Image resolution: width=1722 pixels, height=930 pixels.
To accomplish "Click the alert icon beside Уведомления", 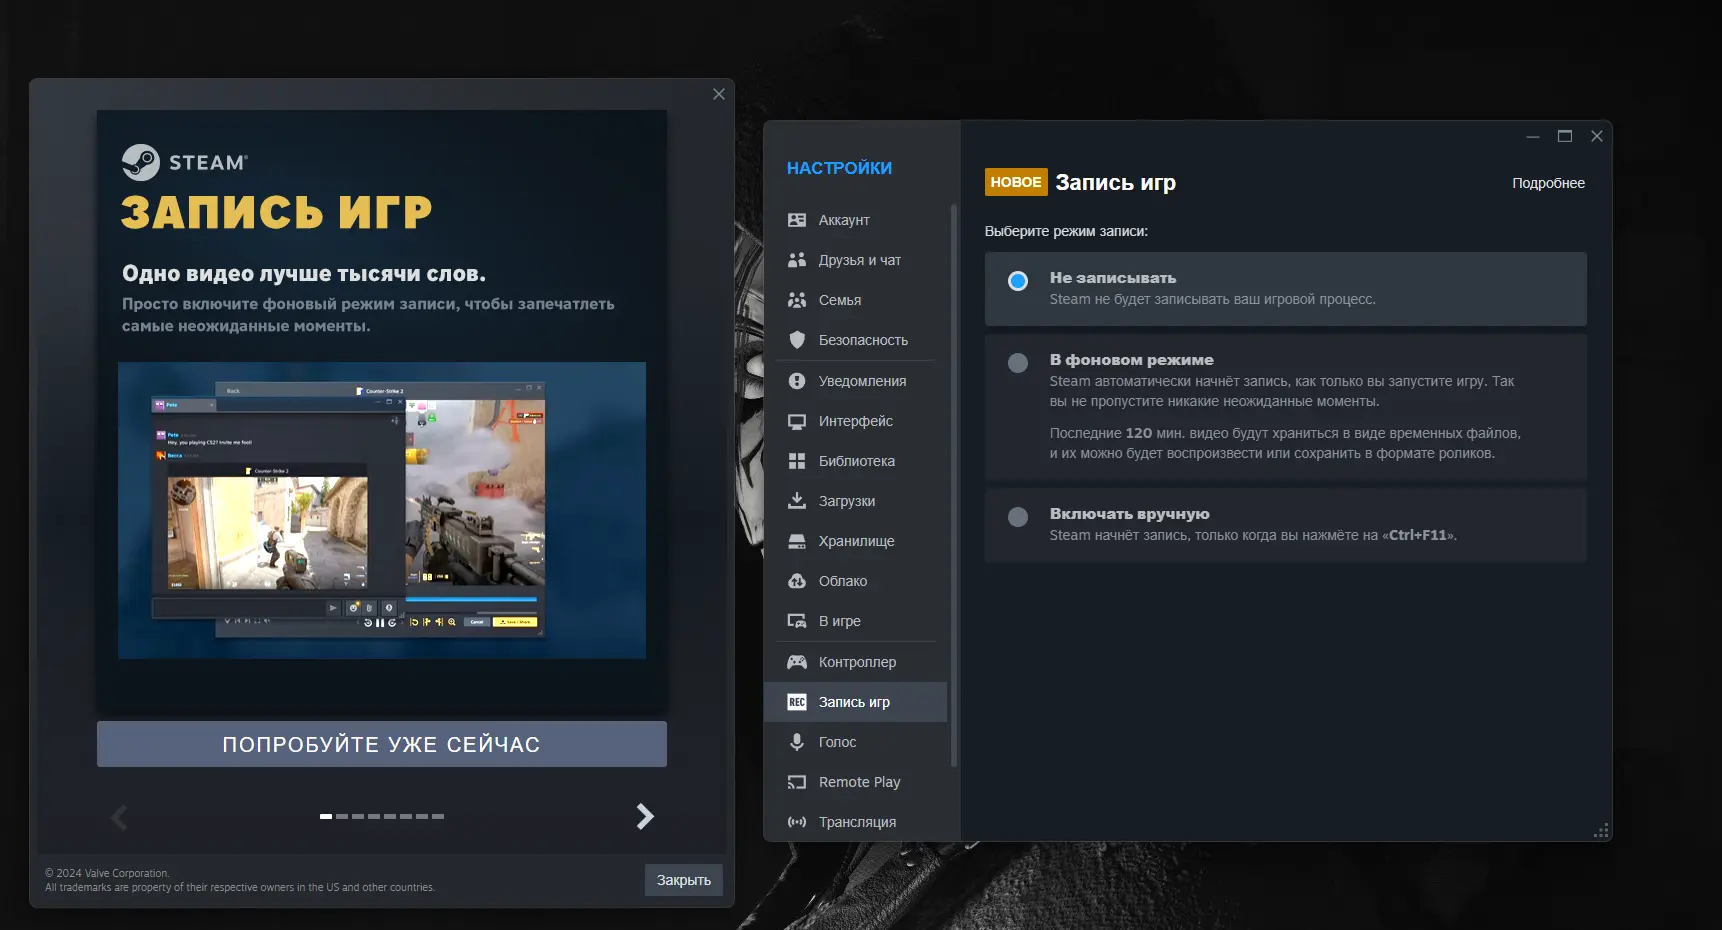I will tap(797, 381).
